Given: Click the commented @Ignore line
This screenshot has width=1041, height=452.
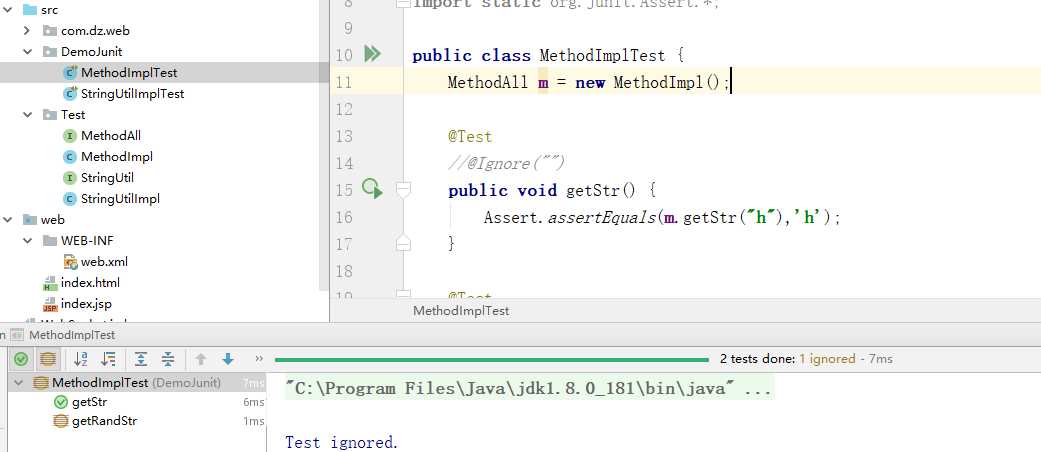Looking at the screenshot, I should pyautogui.click(x=506, y=163).
